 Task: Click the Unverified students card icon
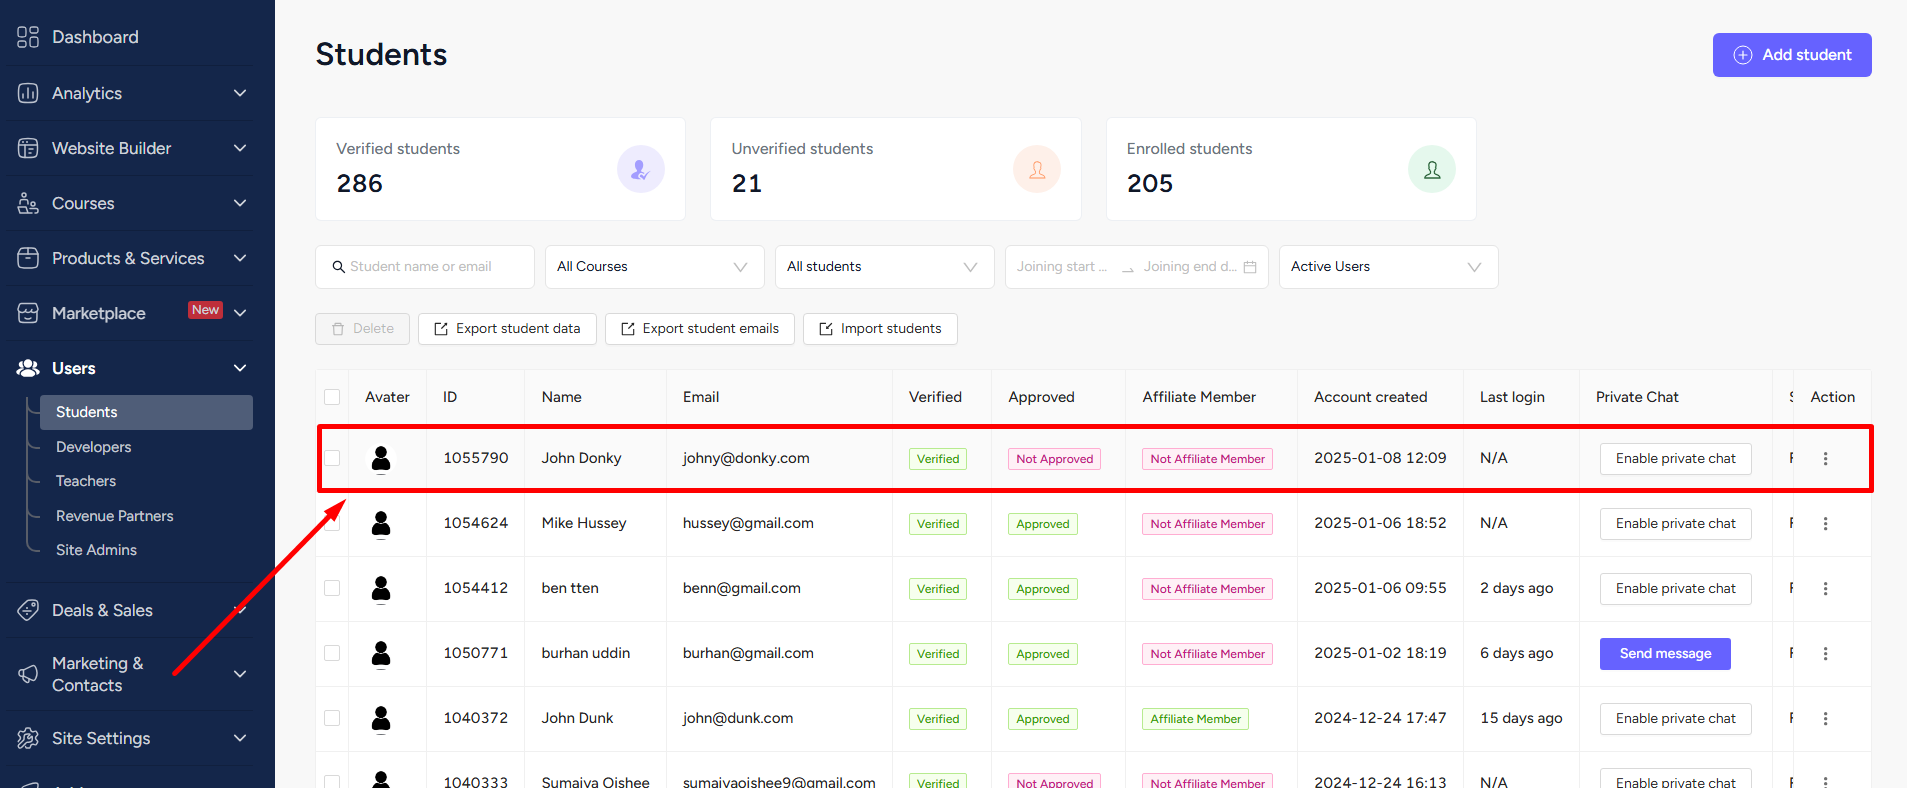tap(1036, 169)
